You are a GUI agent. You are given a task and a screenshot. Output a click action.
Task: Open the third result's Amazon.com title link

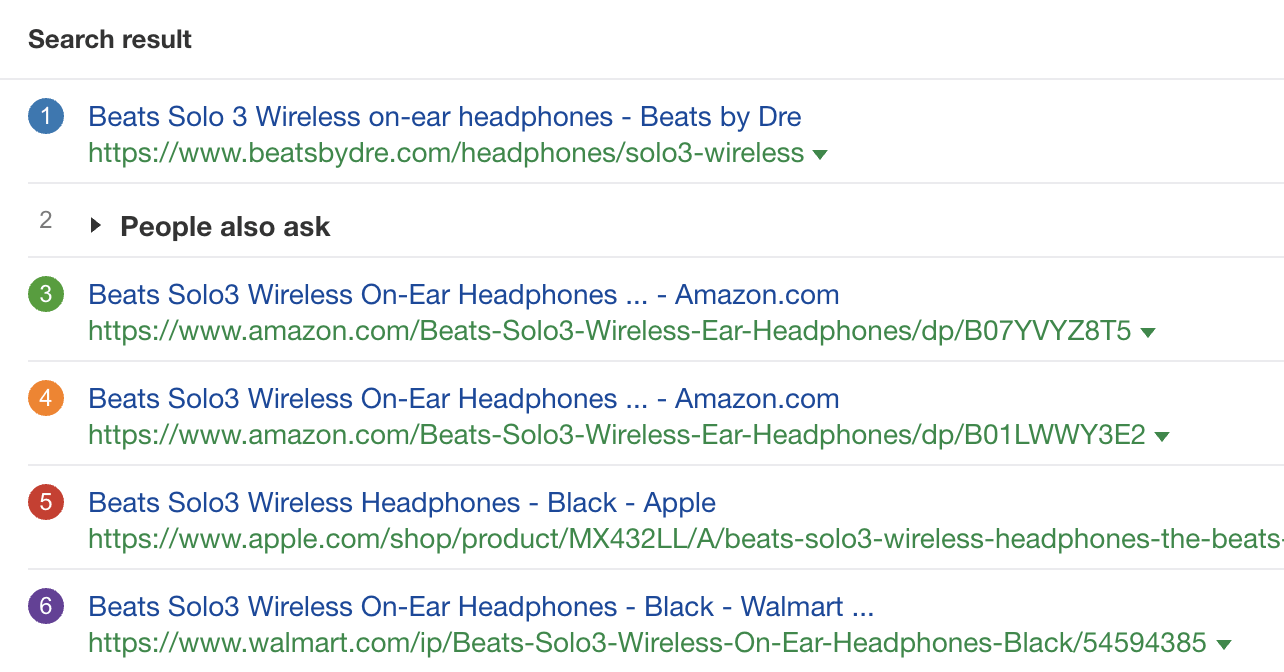tap(463, 295)
